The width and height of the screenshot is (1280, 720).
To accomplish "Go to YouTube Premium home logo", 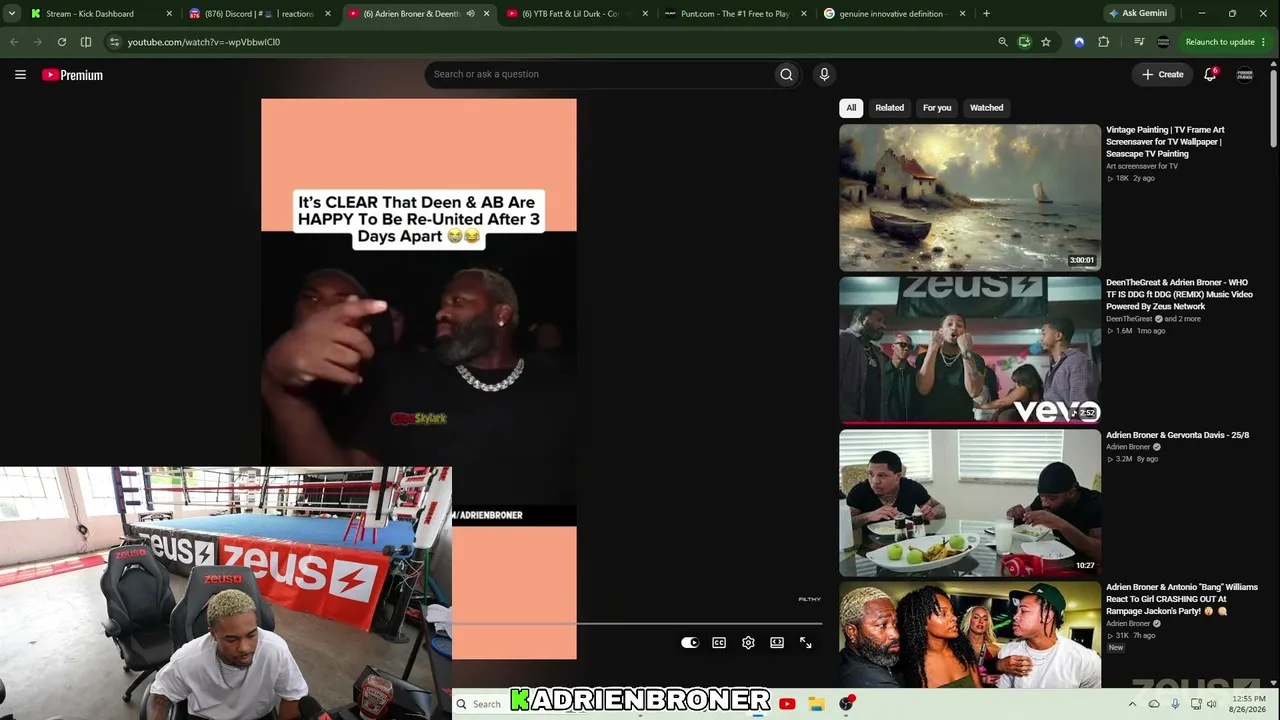I will pos(72,75).
